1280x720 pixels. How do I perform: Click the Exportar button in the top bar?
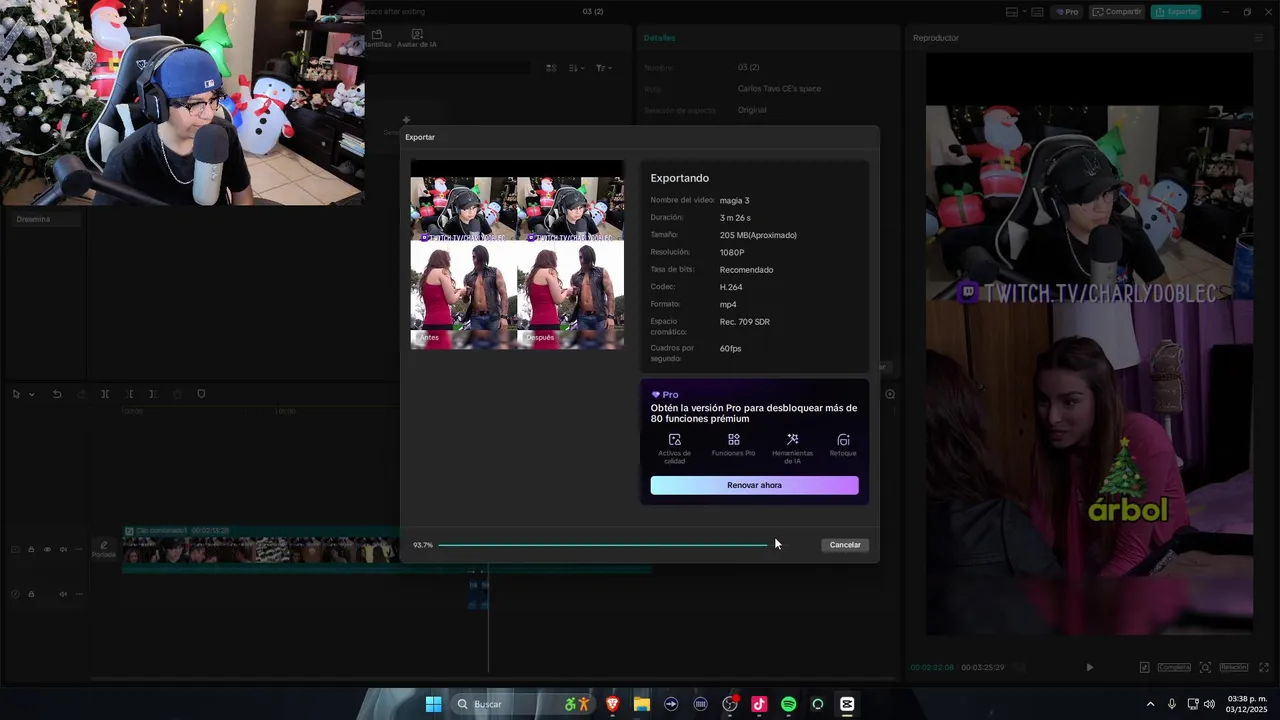1176,12
